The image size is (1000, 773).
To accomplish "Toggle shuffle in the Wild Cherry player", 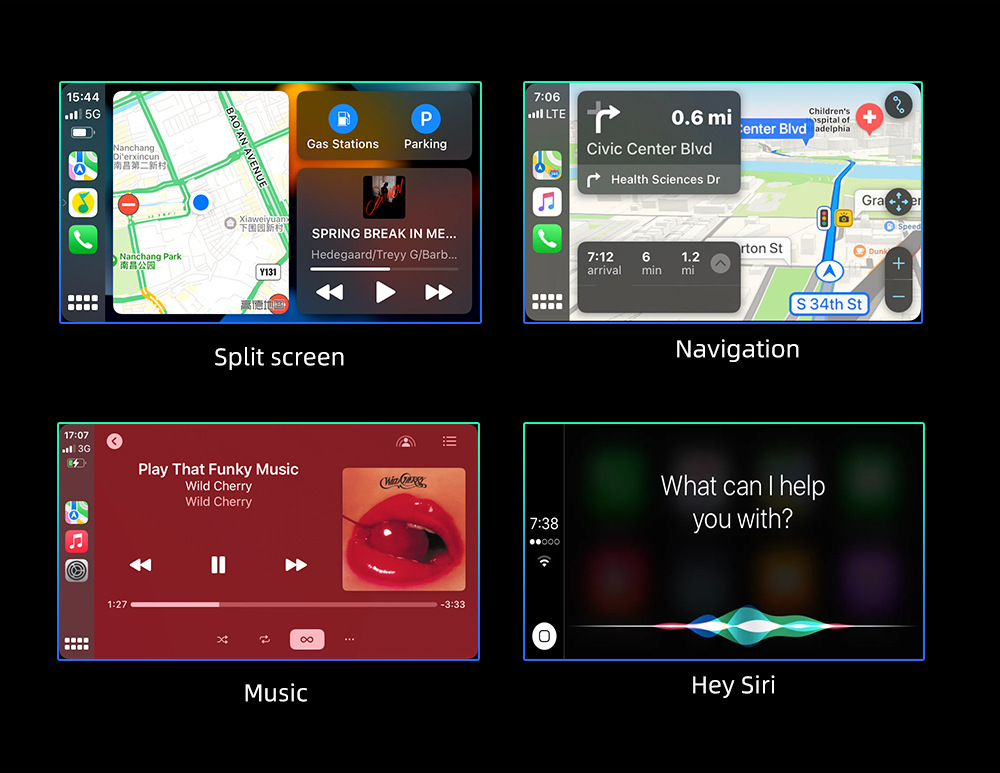I will point(222,639).
